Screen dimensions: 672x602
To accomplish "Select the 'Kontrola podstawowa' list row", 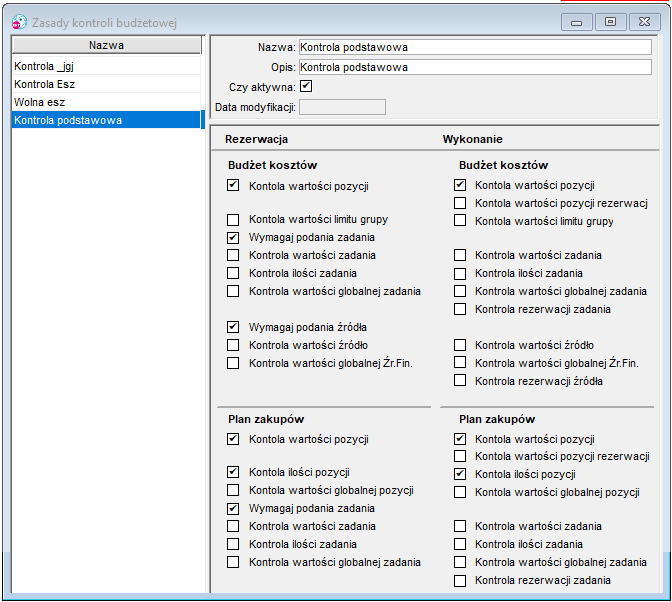I will [x=106, y=120].
